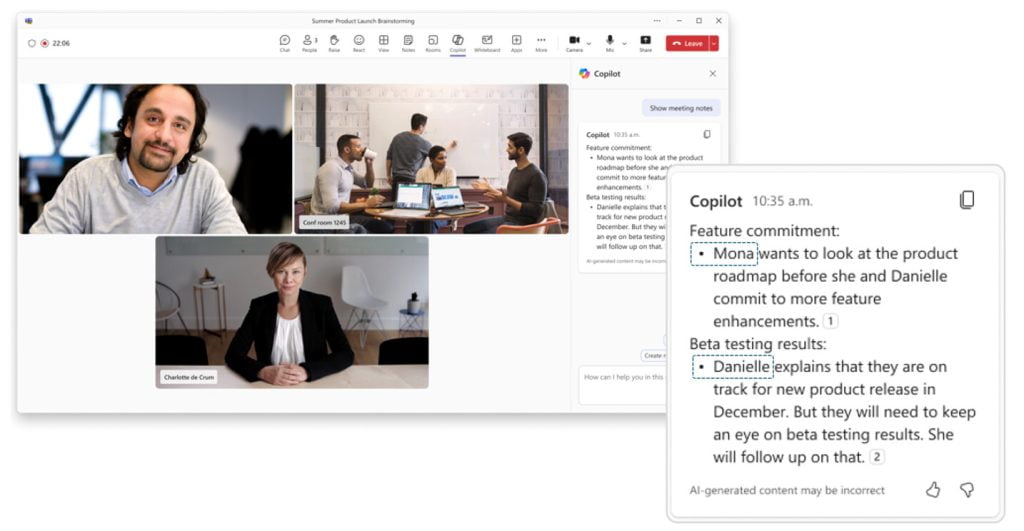Expand the Camera options arrow
Image resolution: width=1024 pixels, height=531 pixels.
pos(588,43)
